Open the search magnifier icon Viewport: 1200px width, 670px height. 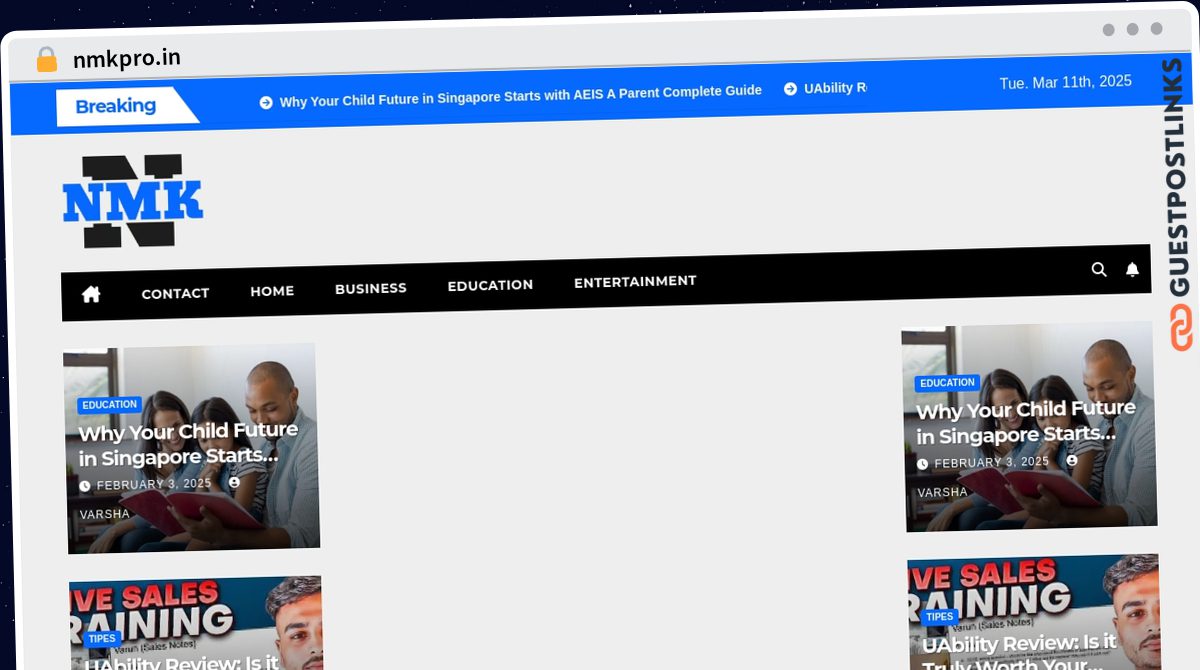[1099, 270]
